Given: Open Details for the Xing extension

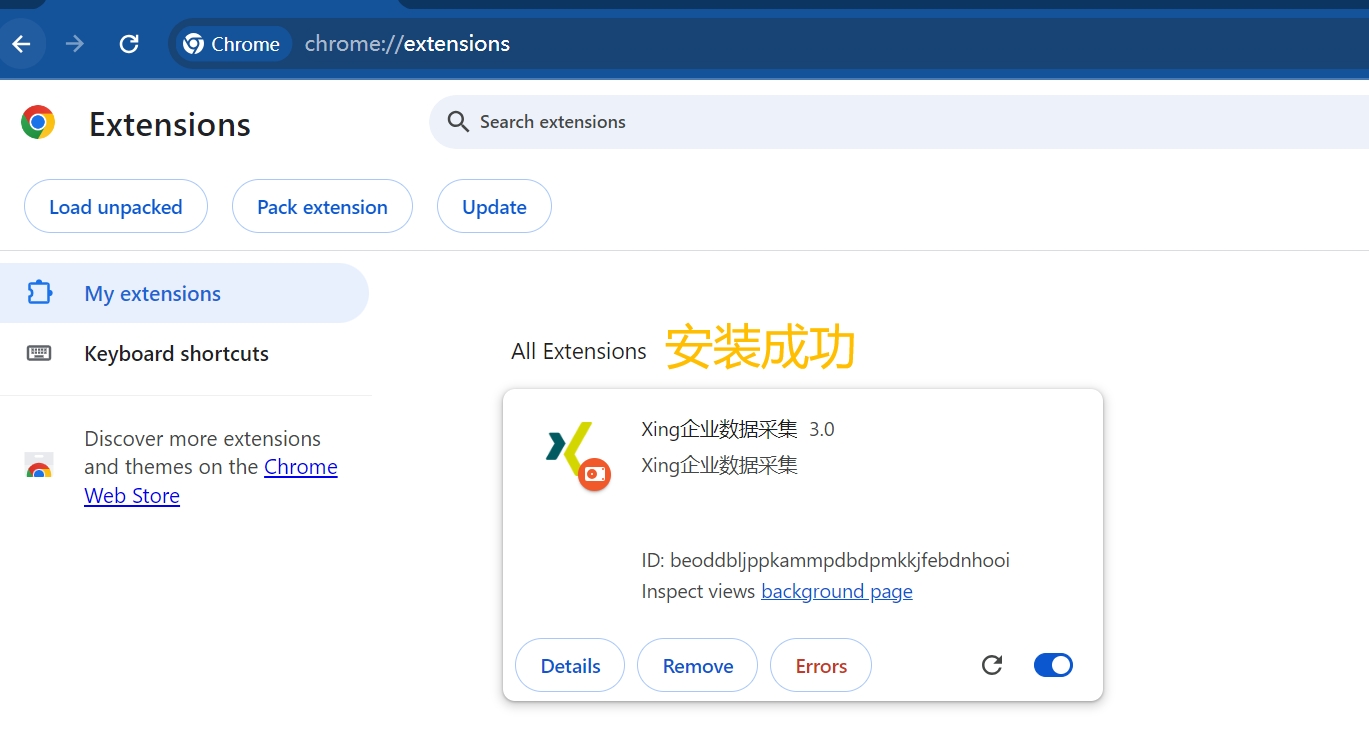Looking at the screenshot, I should coord(570,665).
